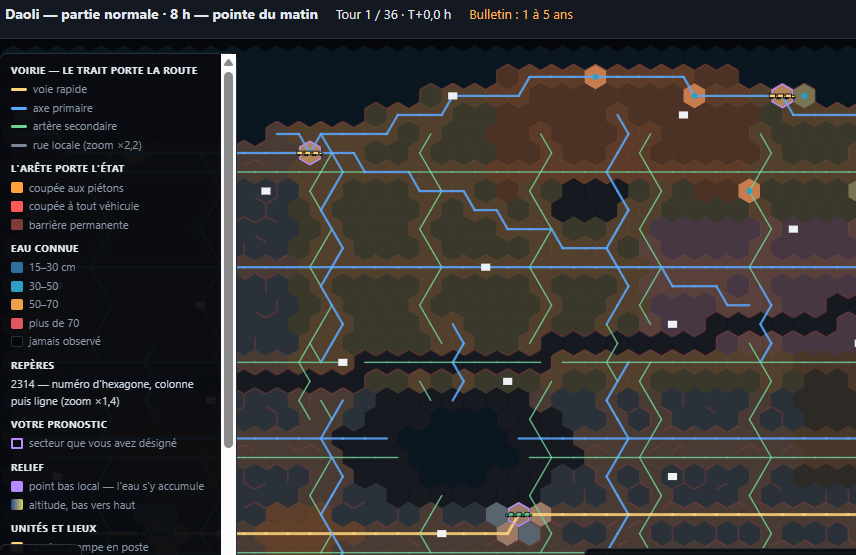Click the white square at the west end of the top blue axis

click(x=453, y=96)
